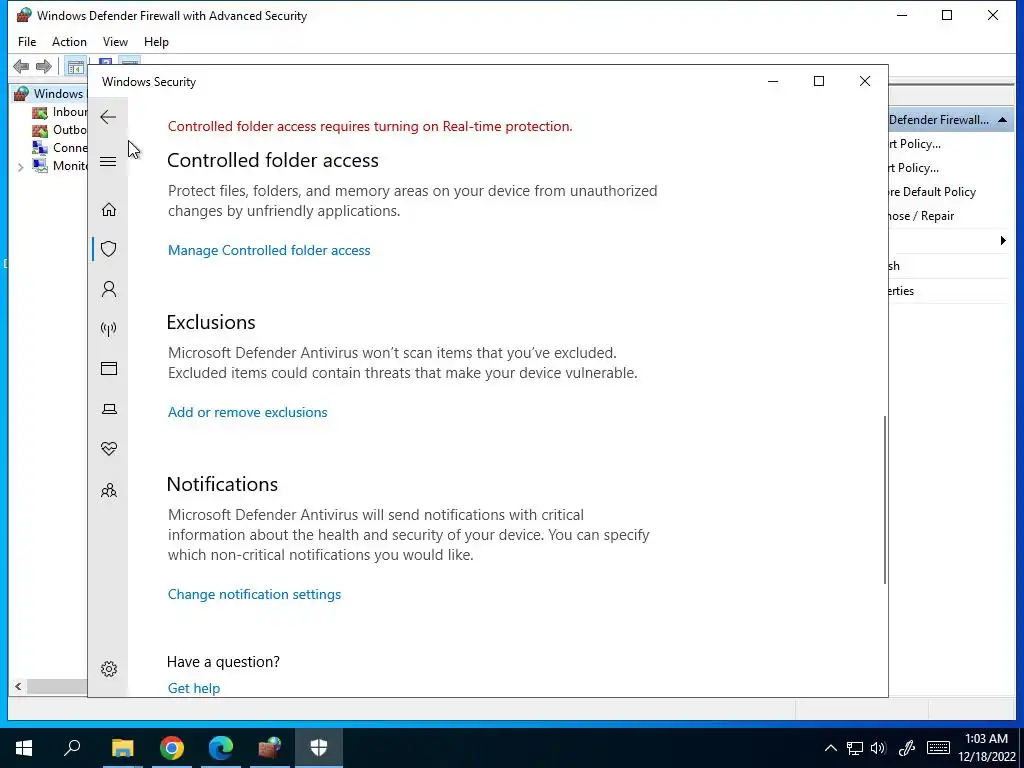Launch Microsoft Edge from the taskbar
The height and width of the screenshot is (768, 1024).
221,748
